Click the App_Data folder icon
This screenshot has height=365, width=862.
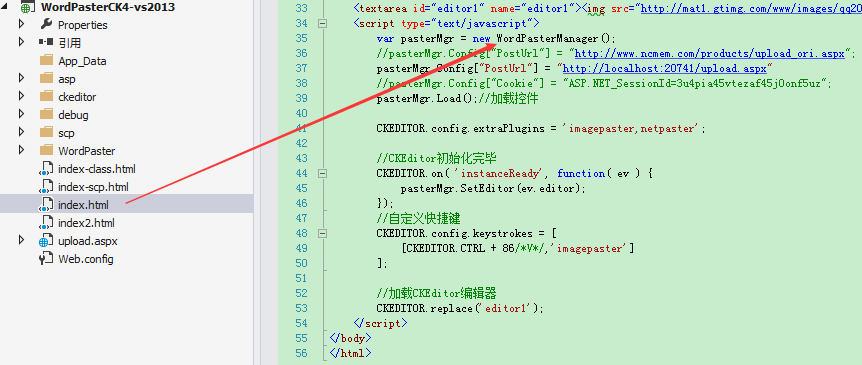pos(47,60)
